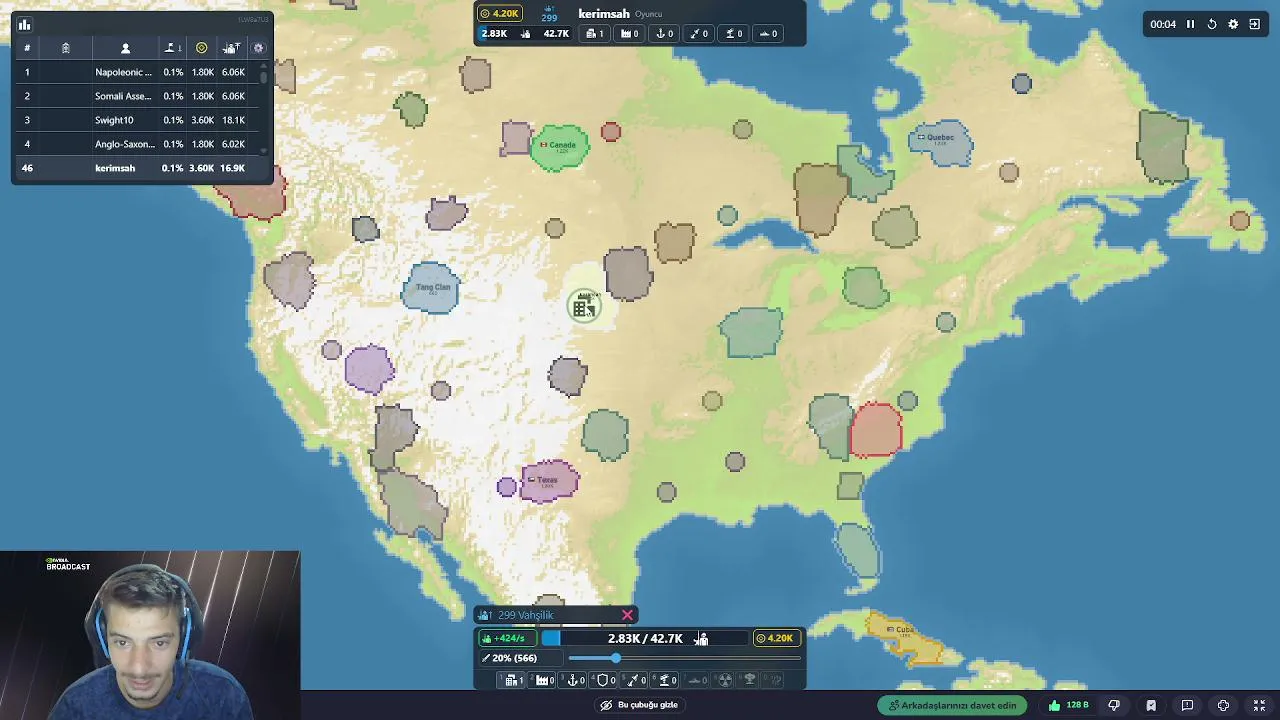Click the city count in top player panel
The image size is (1280, 720).
(x=595, y=34)
